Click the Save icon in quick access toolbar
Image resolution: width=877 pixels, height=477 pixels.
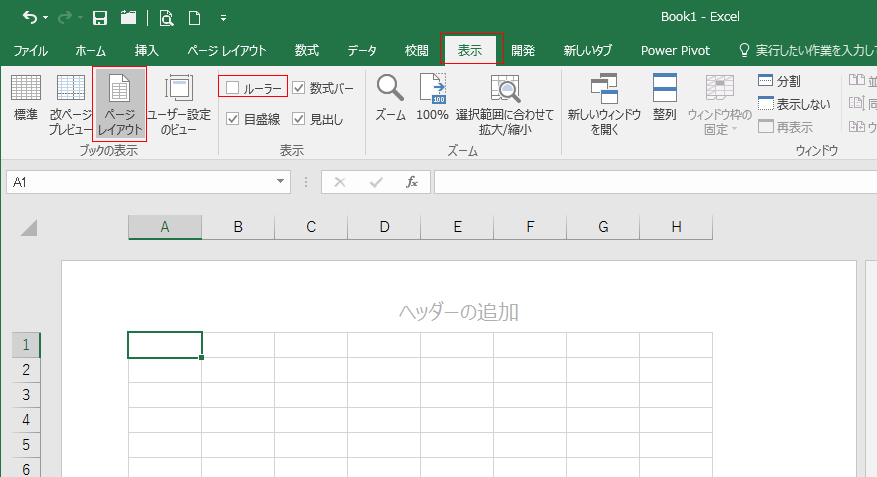[100, 18]
